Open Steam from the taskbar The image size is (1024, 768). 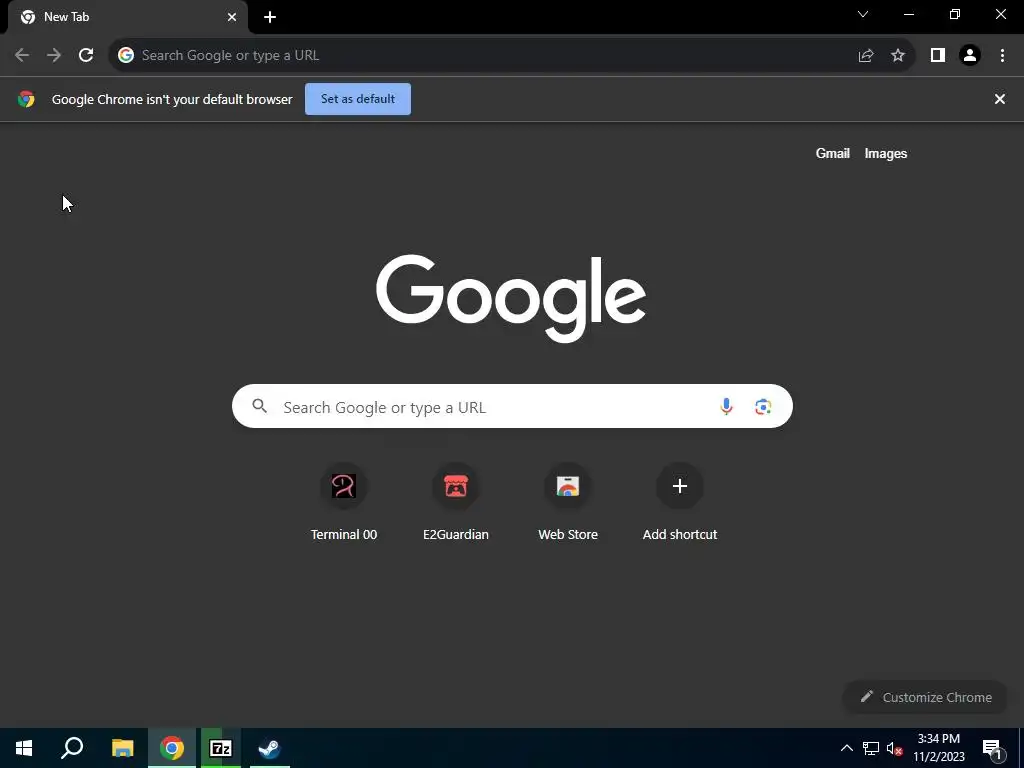pos(269,748)
